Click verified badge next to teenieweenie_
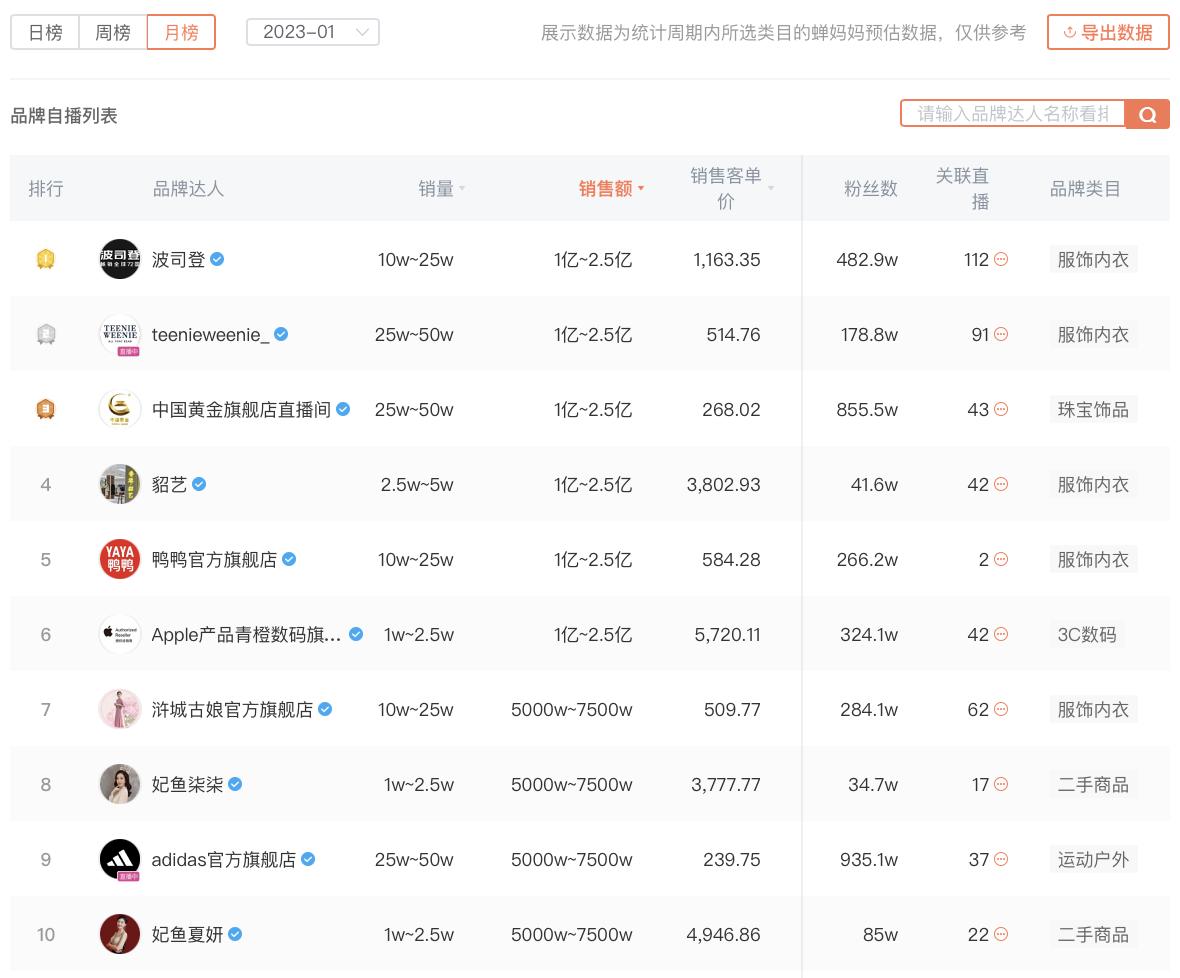This screenshot has width=1180, height=978. pyautogui.click(x=281, y=334)
